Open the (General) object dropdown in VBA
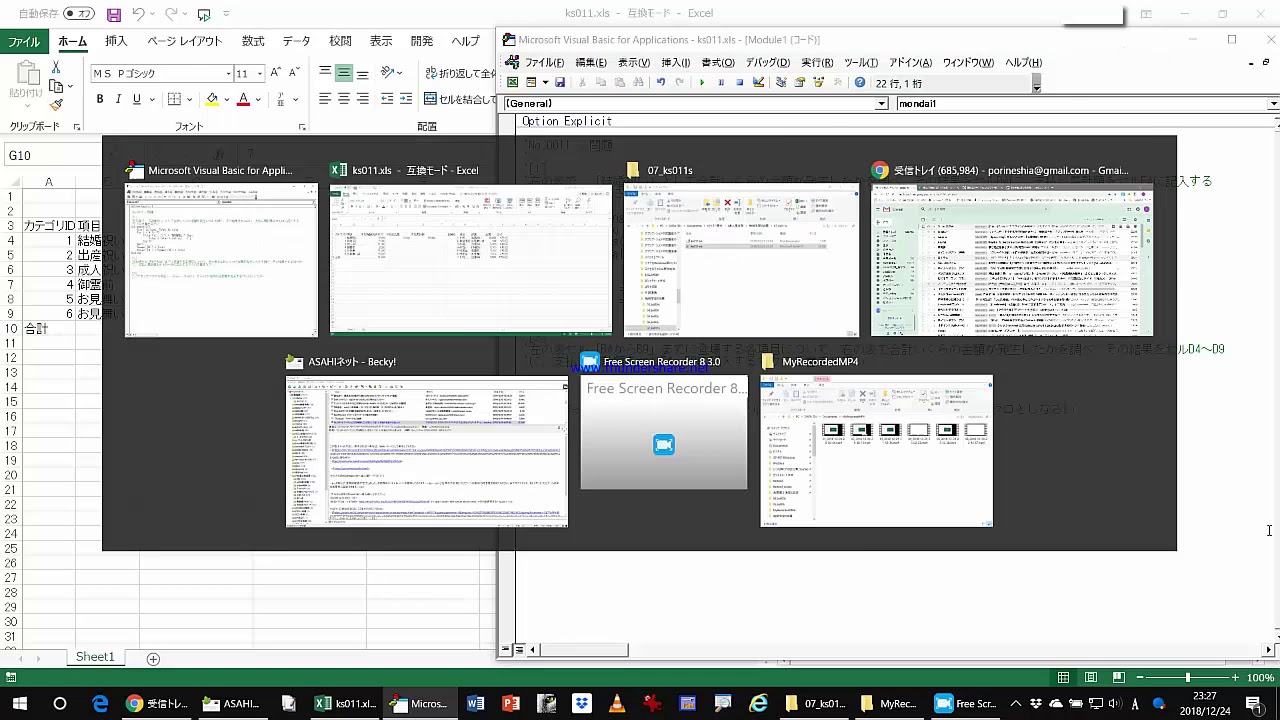 click(x=881, y=104)
